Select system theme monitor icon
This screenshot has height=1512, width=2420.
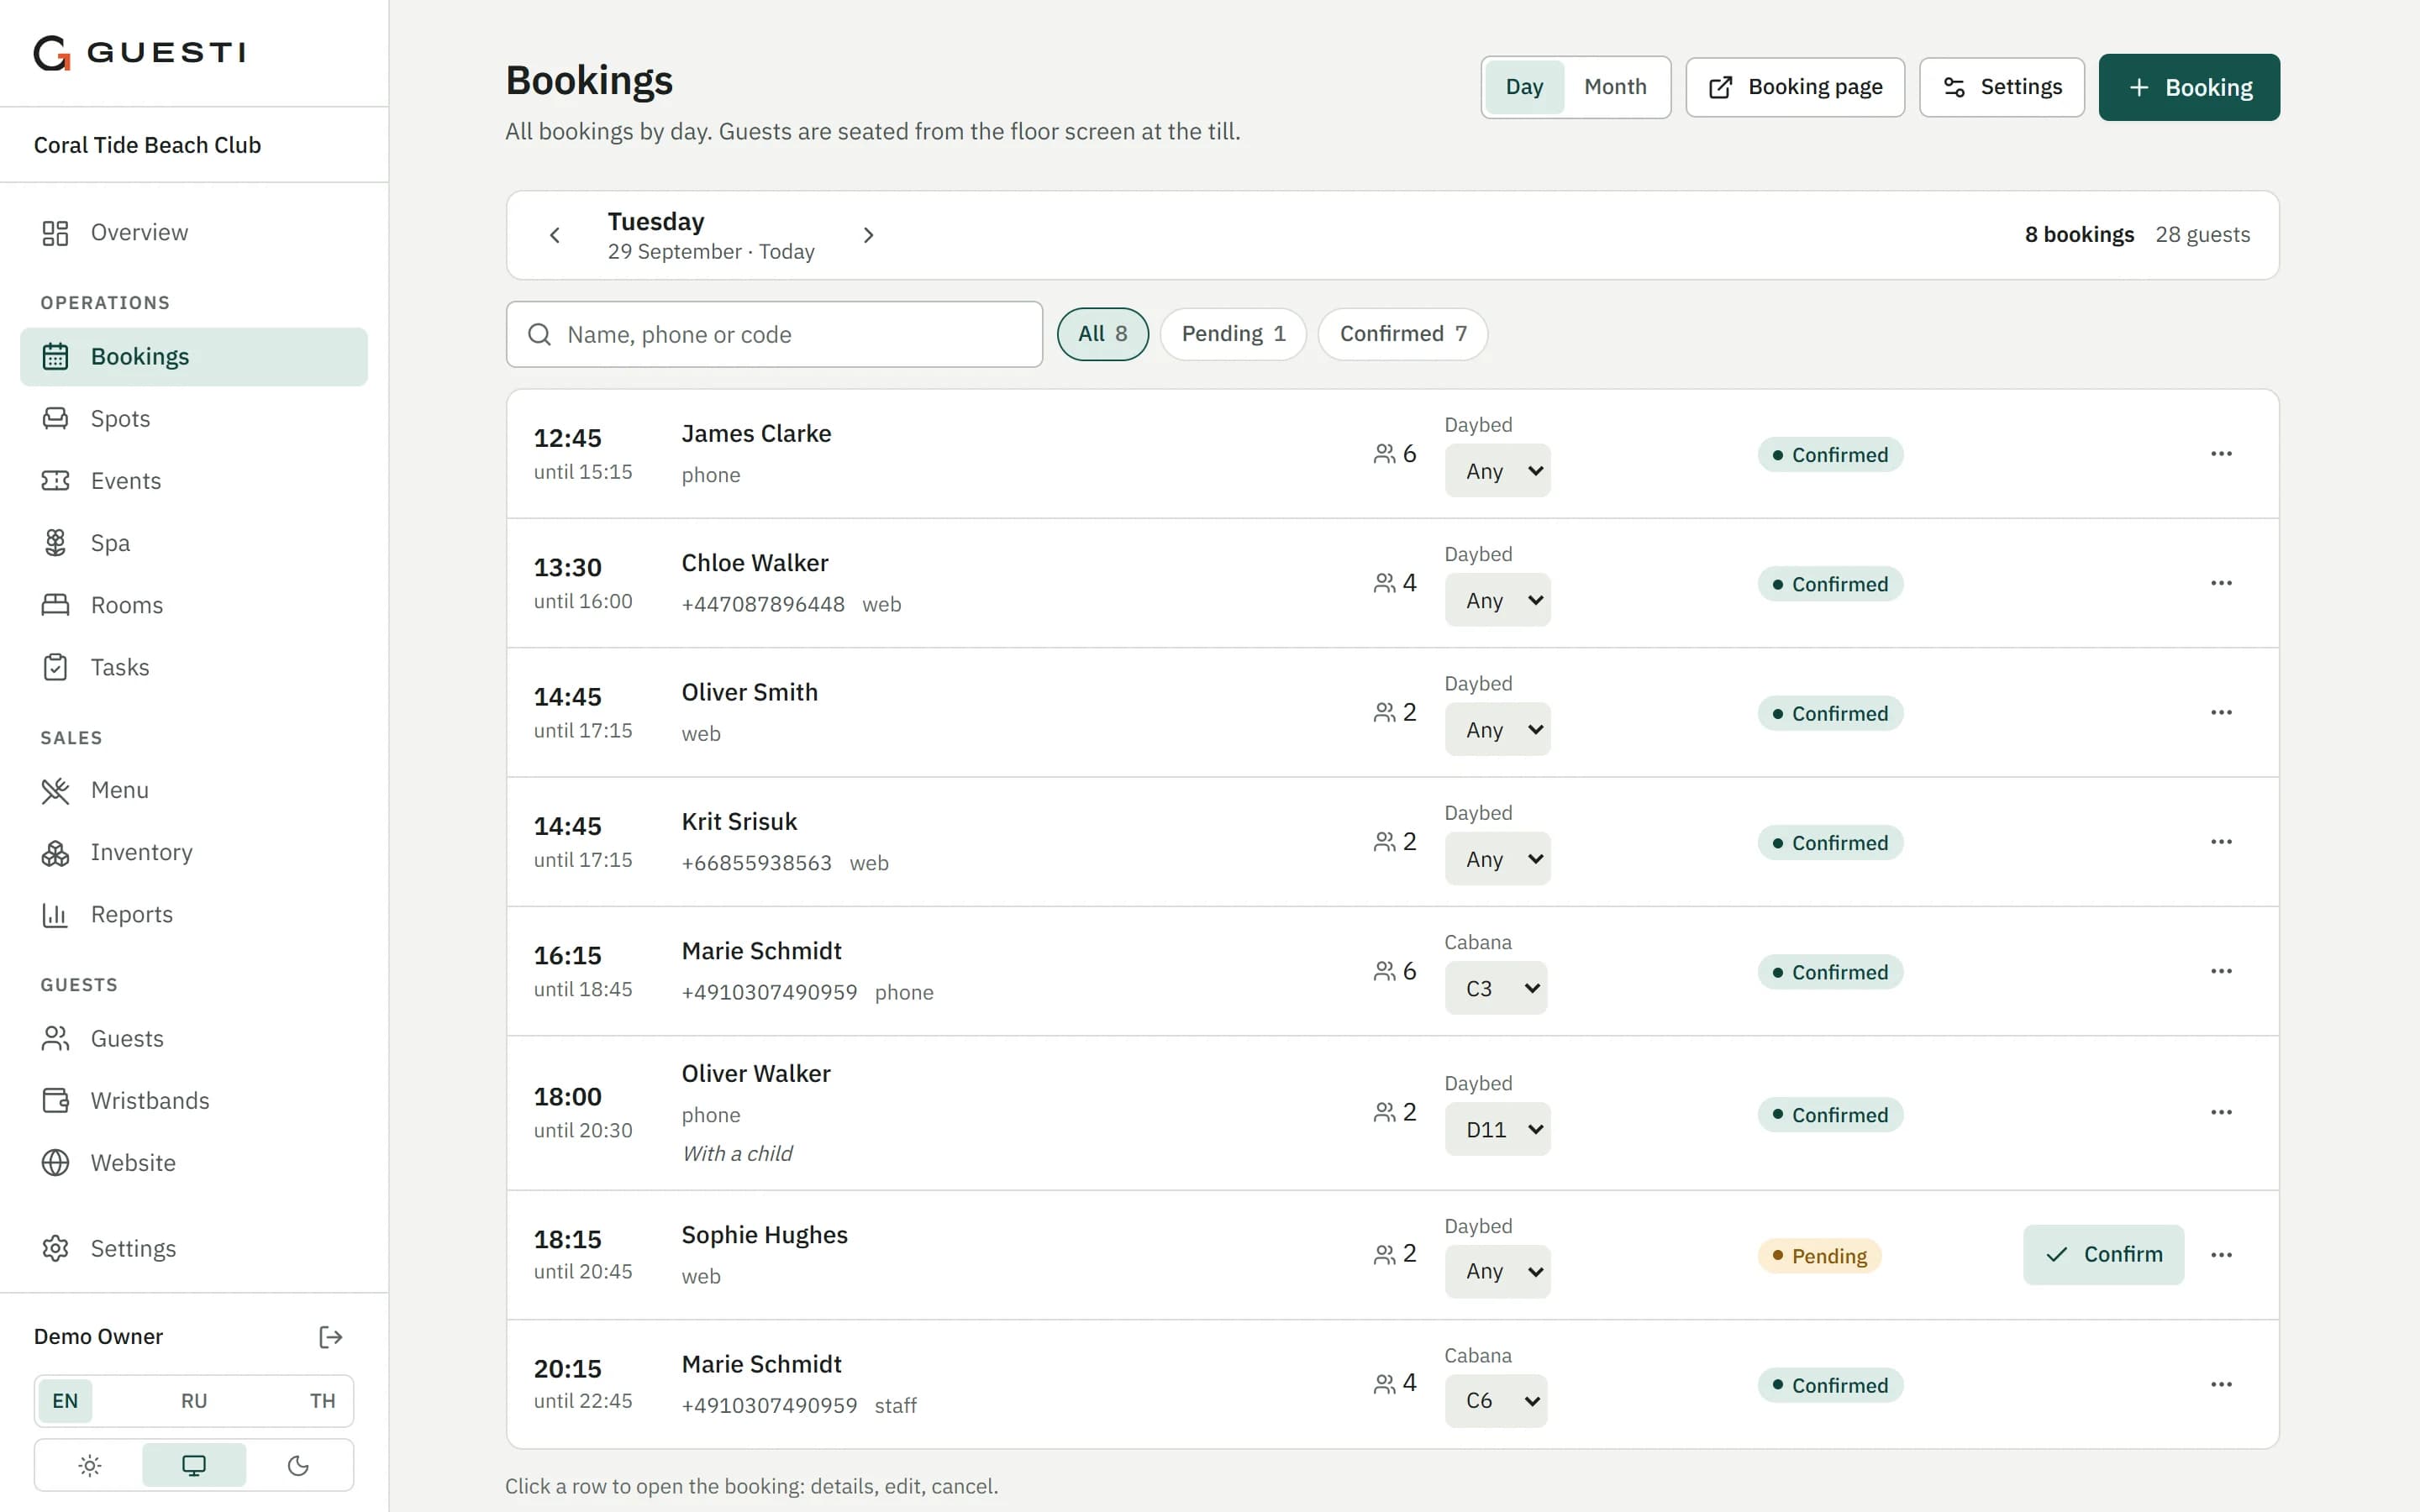194,1465
